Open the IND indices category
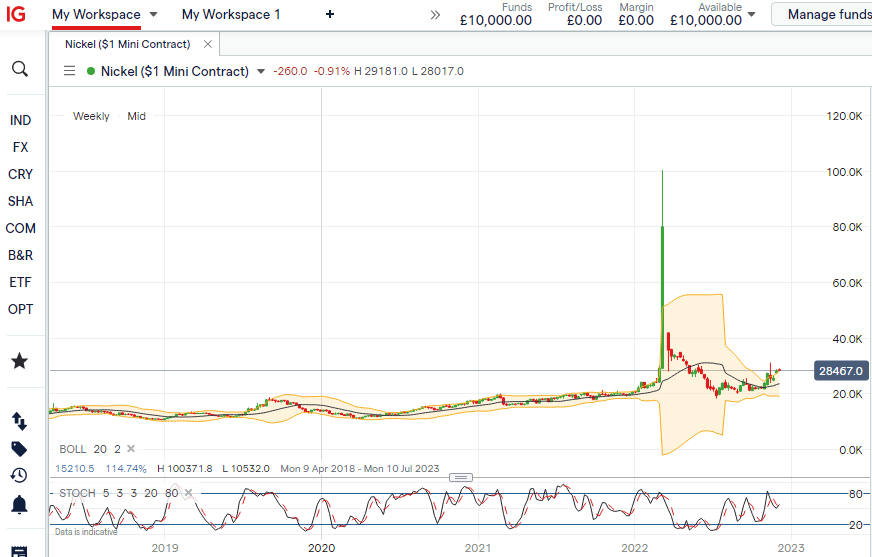 pyautogui.click(x=20, y=120)
